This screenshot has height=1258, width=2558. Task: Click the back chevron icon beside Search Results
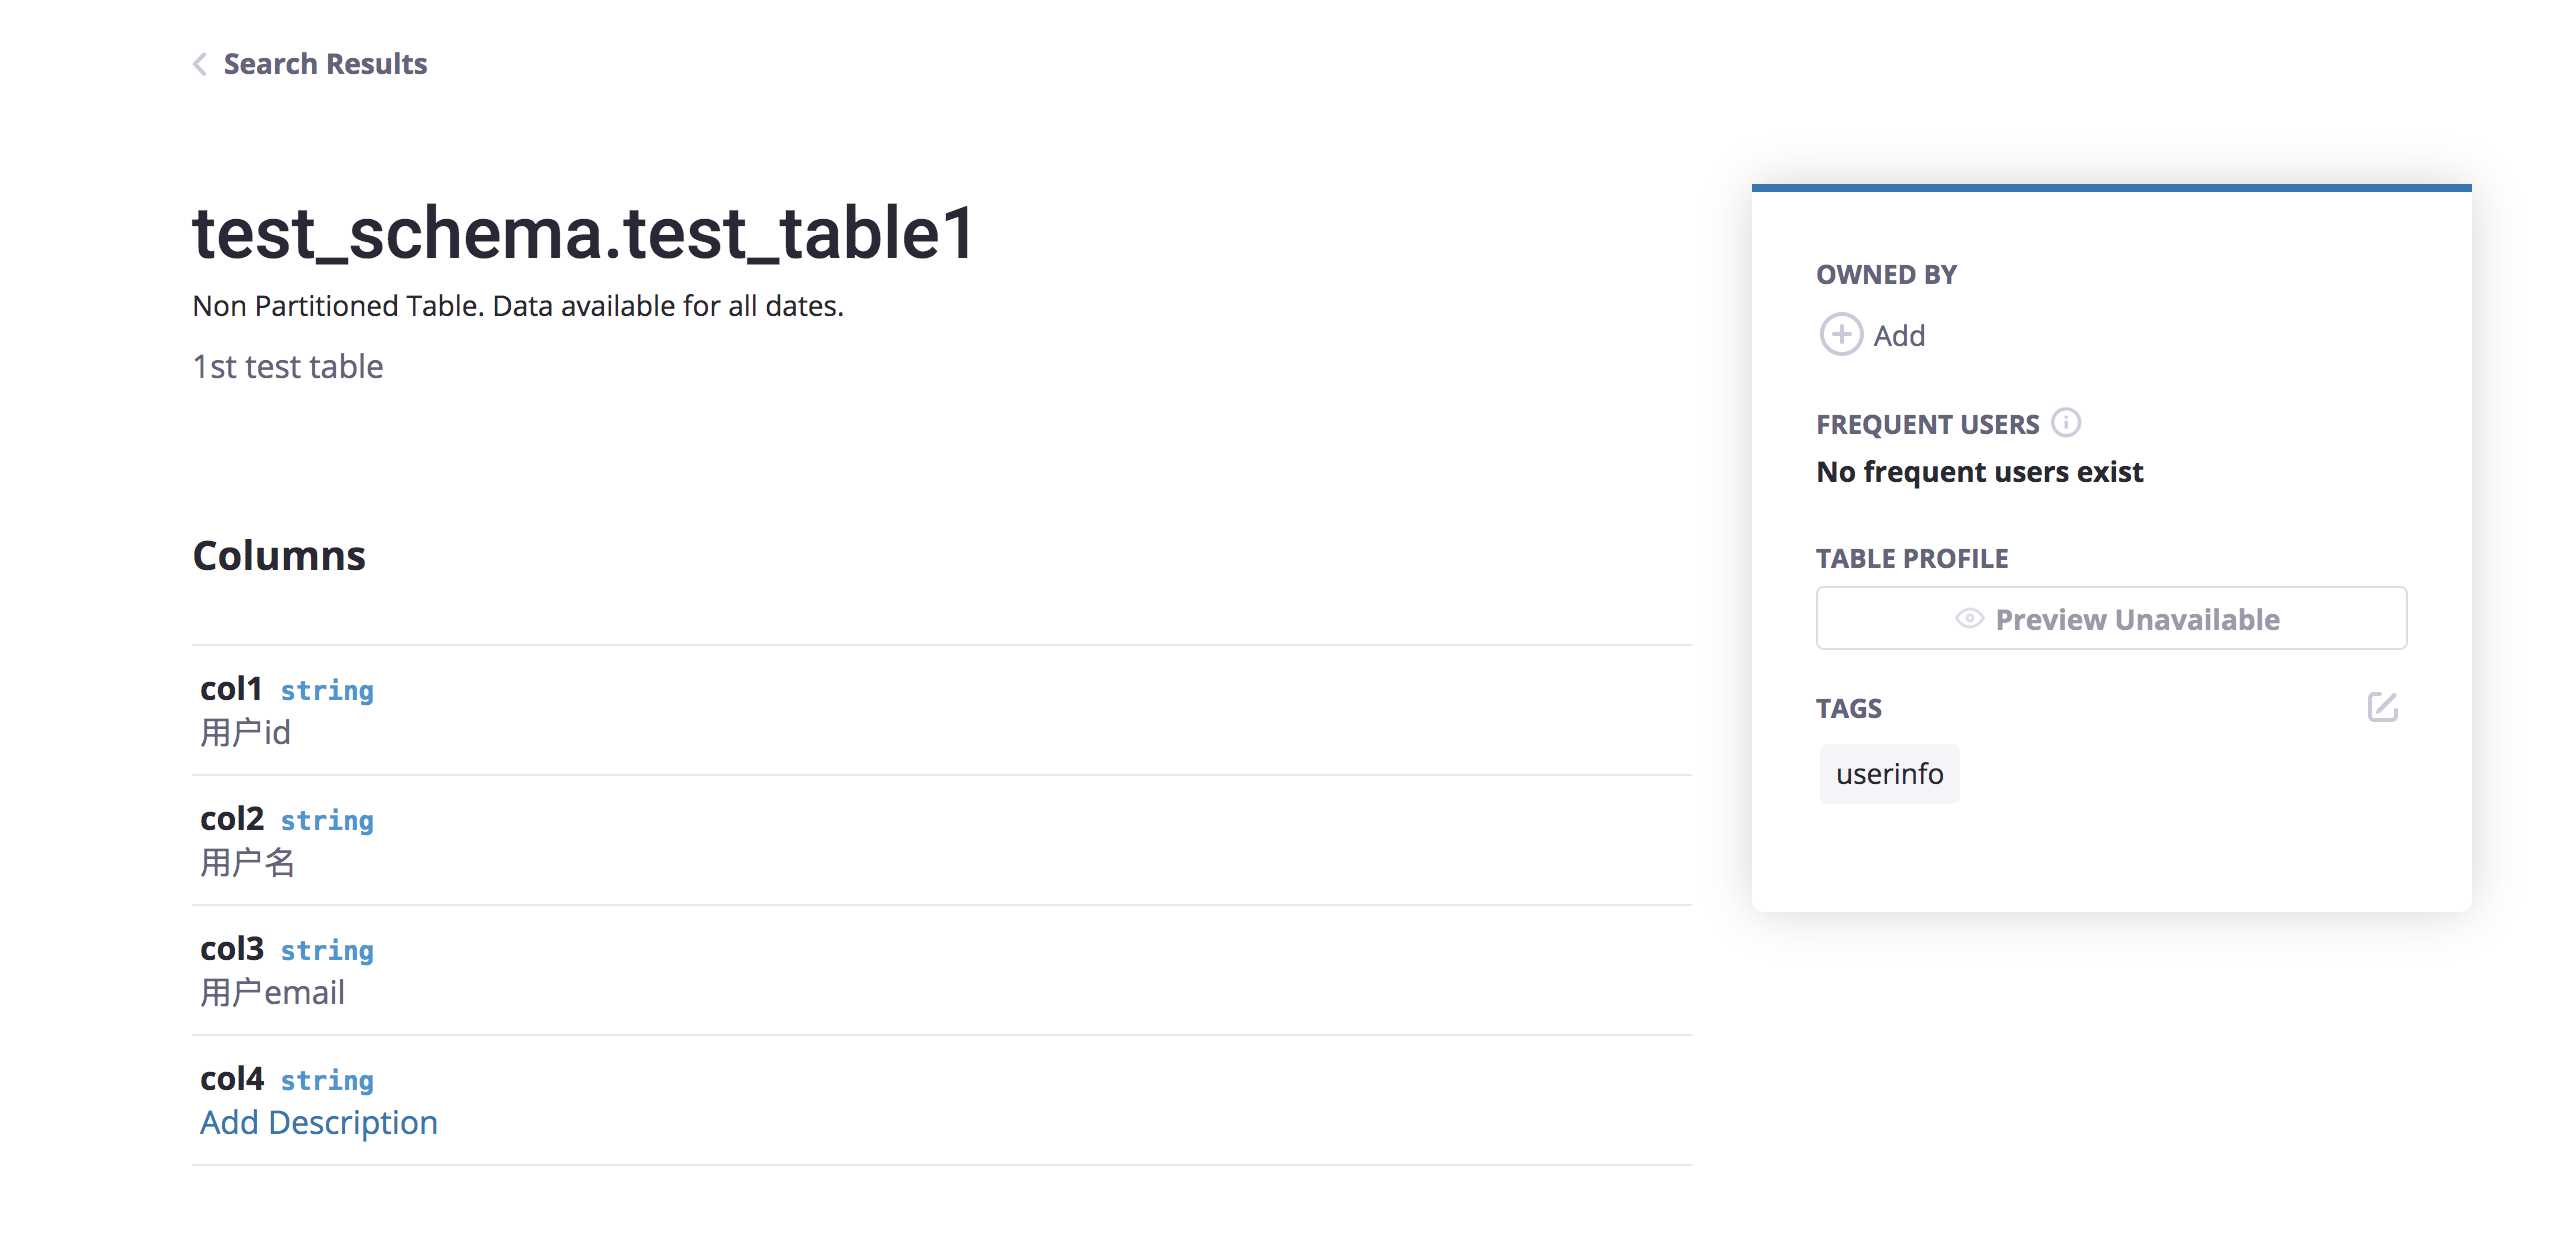[200, 64]
